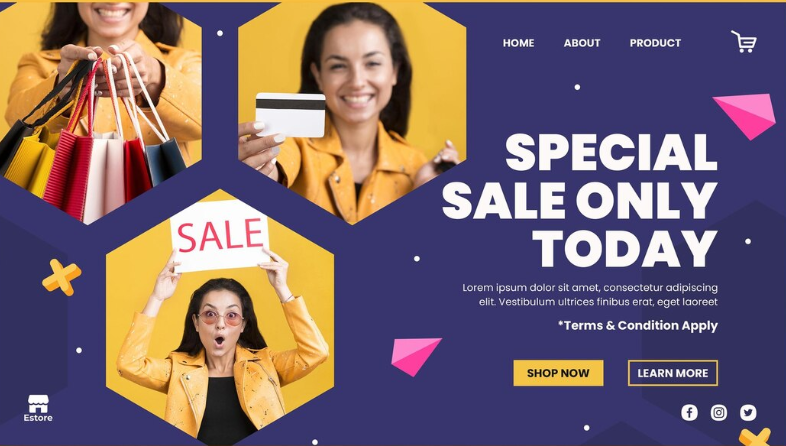Select the PRODUCT menu item
Viewport: 786px width, 446px height.
coord(655,43)
